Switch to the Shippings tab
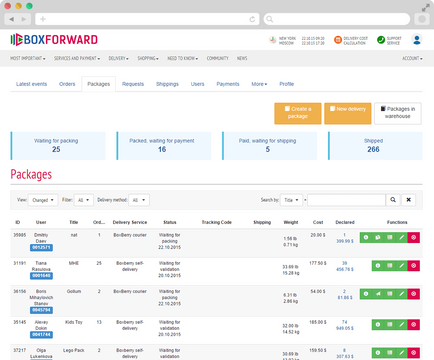Screen dimensions: 434x360 pyautogui.click(x=167, y=84)
